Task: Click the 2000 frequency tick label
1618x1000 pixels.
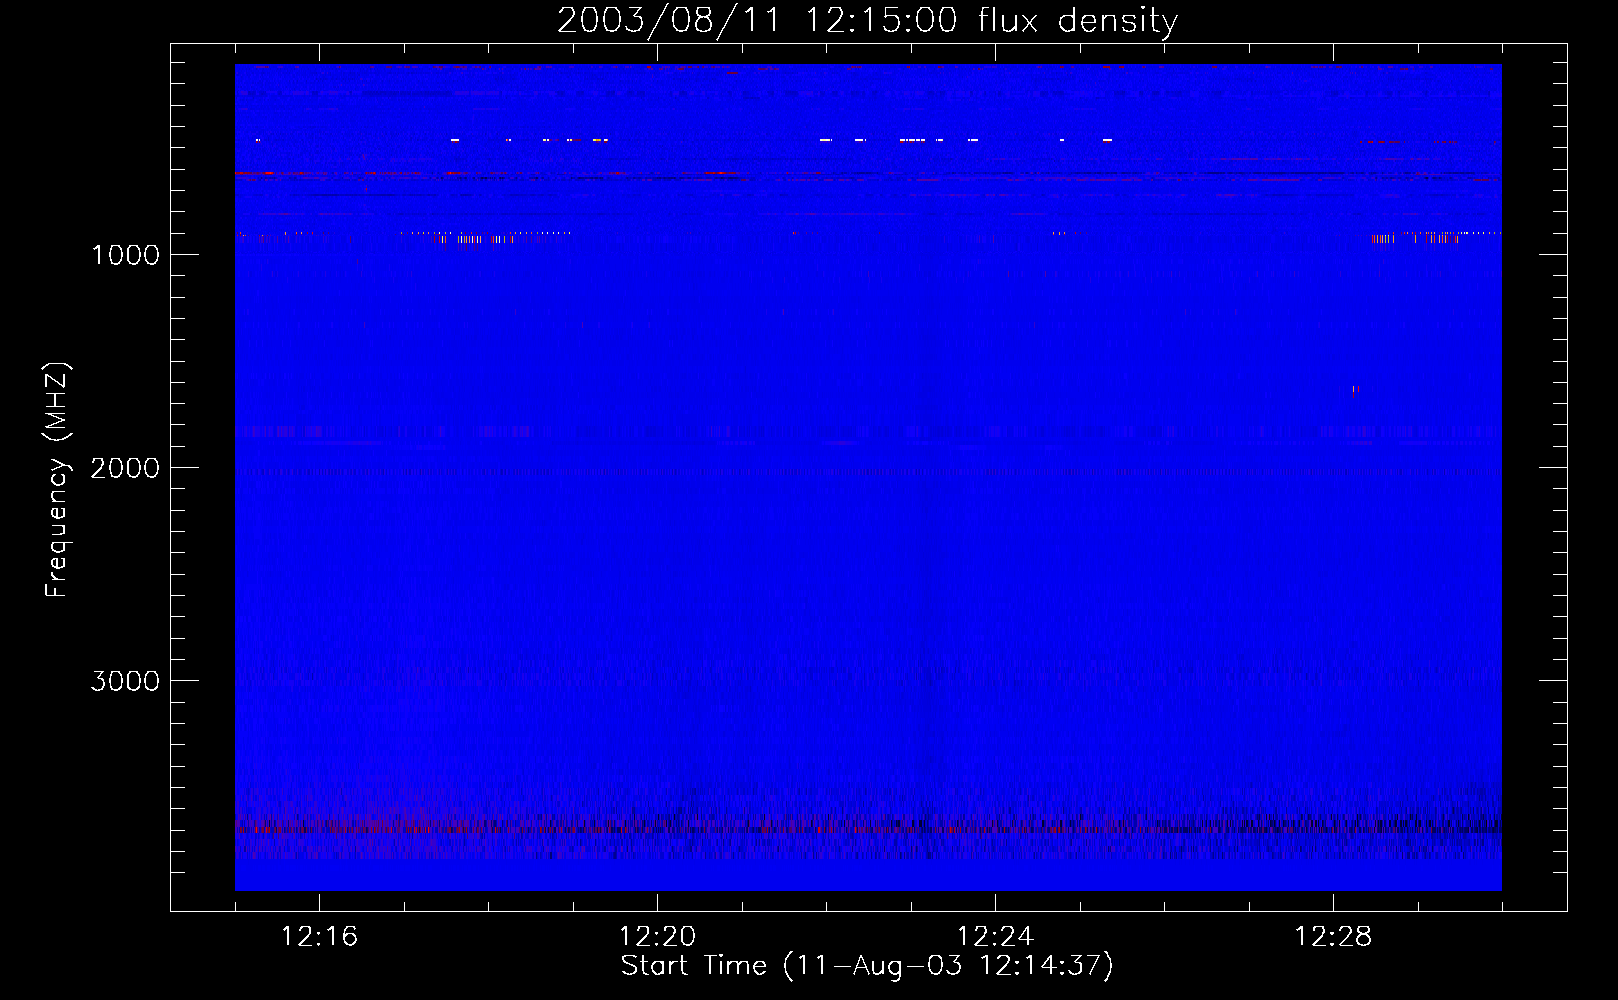Action: point(125,468)
